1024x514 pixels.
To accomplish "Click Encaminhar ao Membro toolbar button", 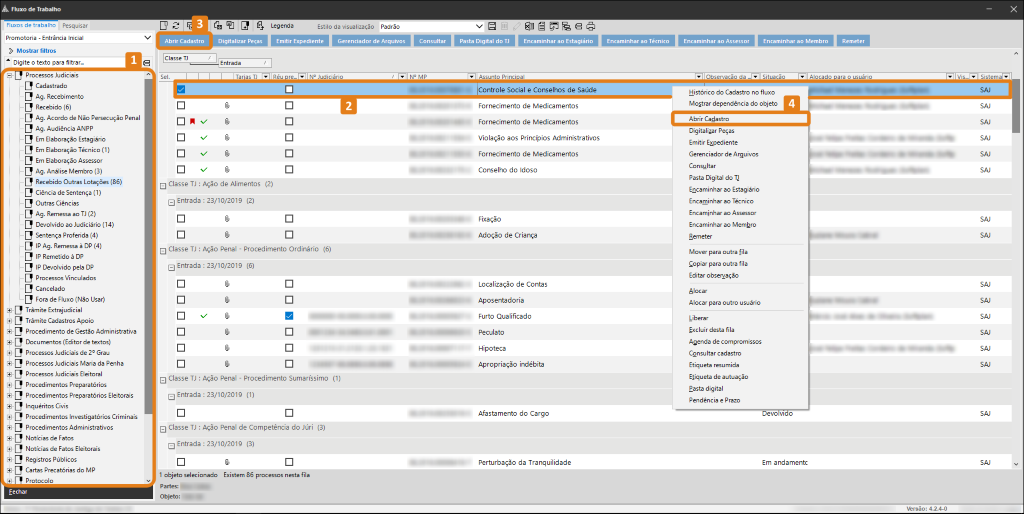I will click(x=795, y=40).
